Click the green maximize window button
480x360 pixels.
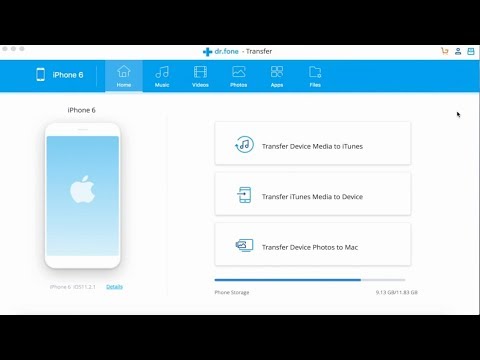(22, 49)
